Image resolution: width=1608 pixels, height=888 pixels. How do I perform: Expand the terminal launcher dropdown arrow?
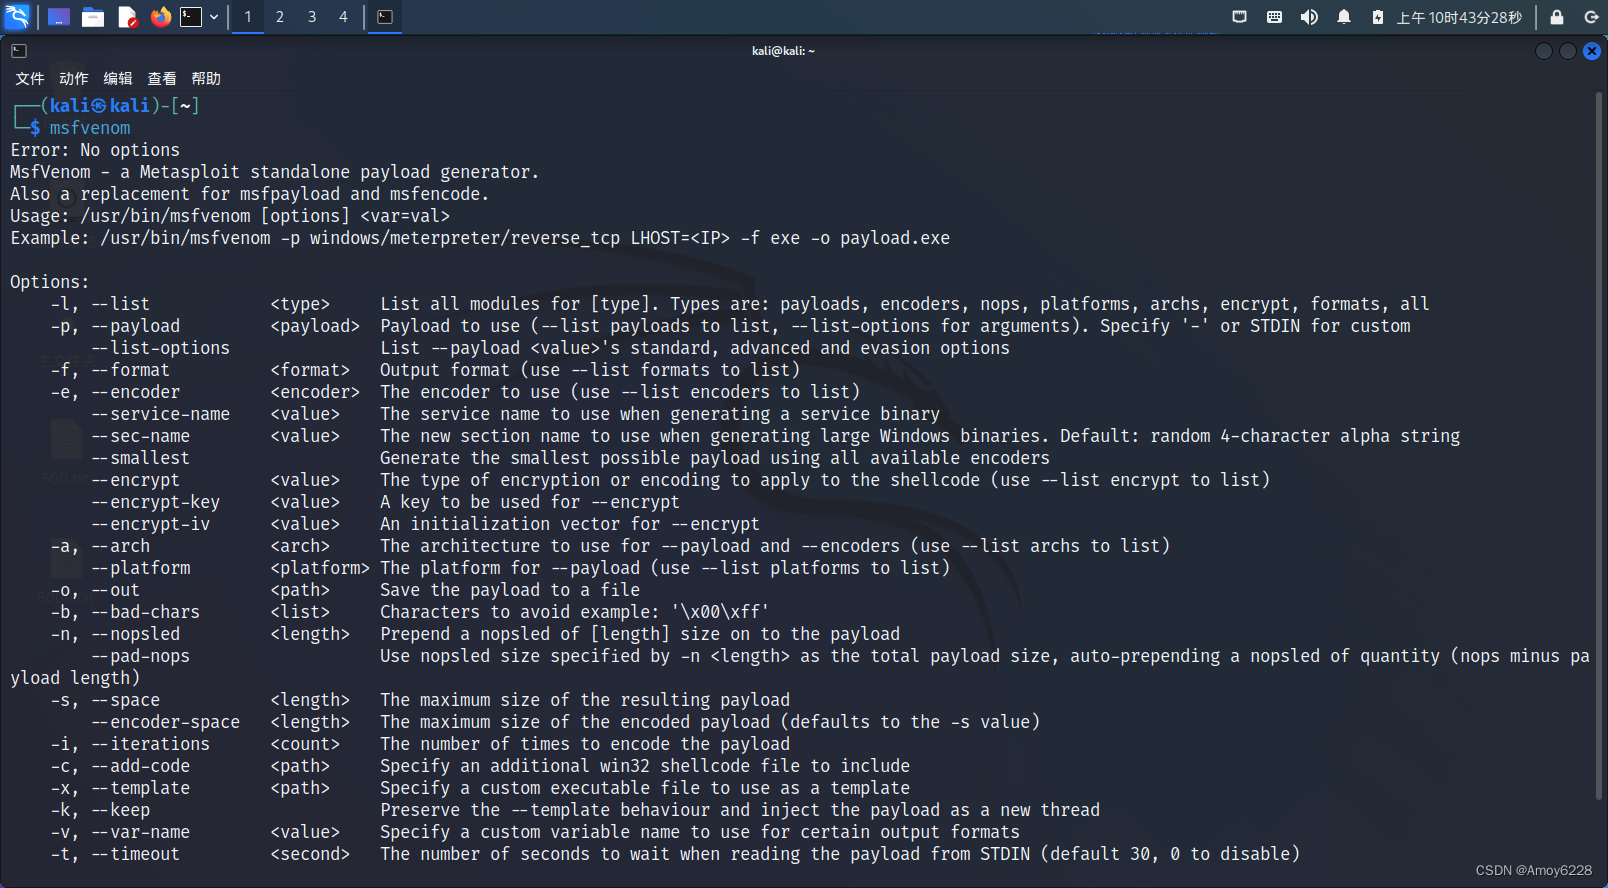[214, 17]
